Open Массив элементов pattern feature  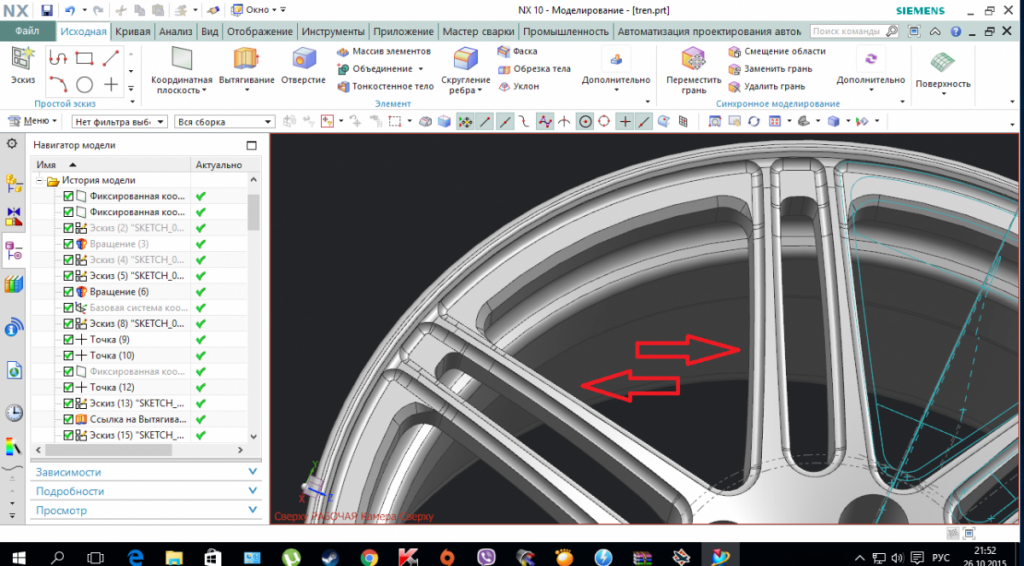coord(384,51)
